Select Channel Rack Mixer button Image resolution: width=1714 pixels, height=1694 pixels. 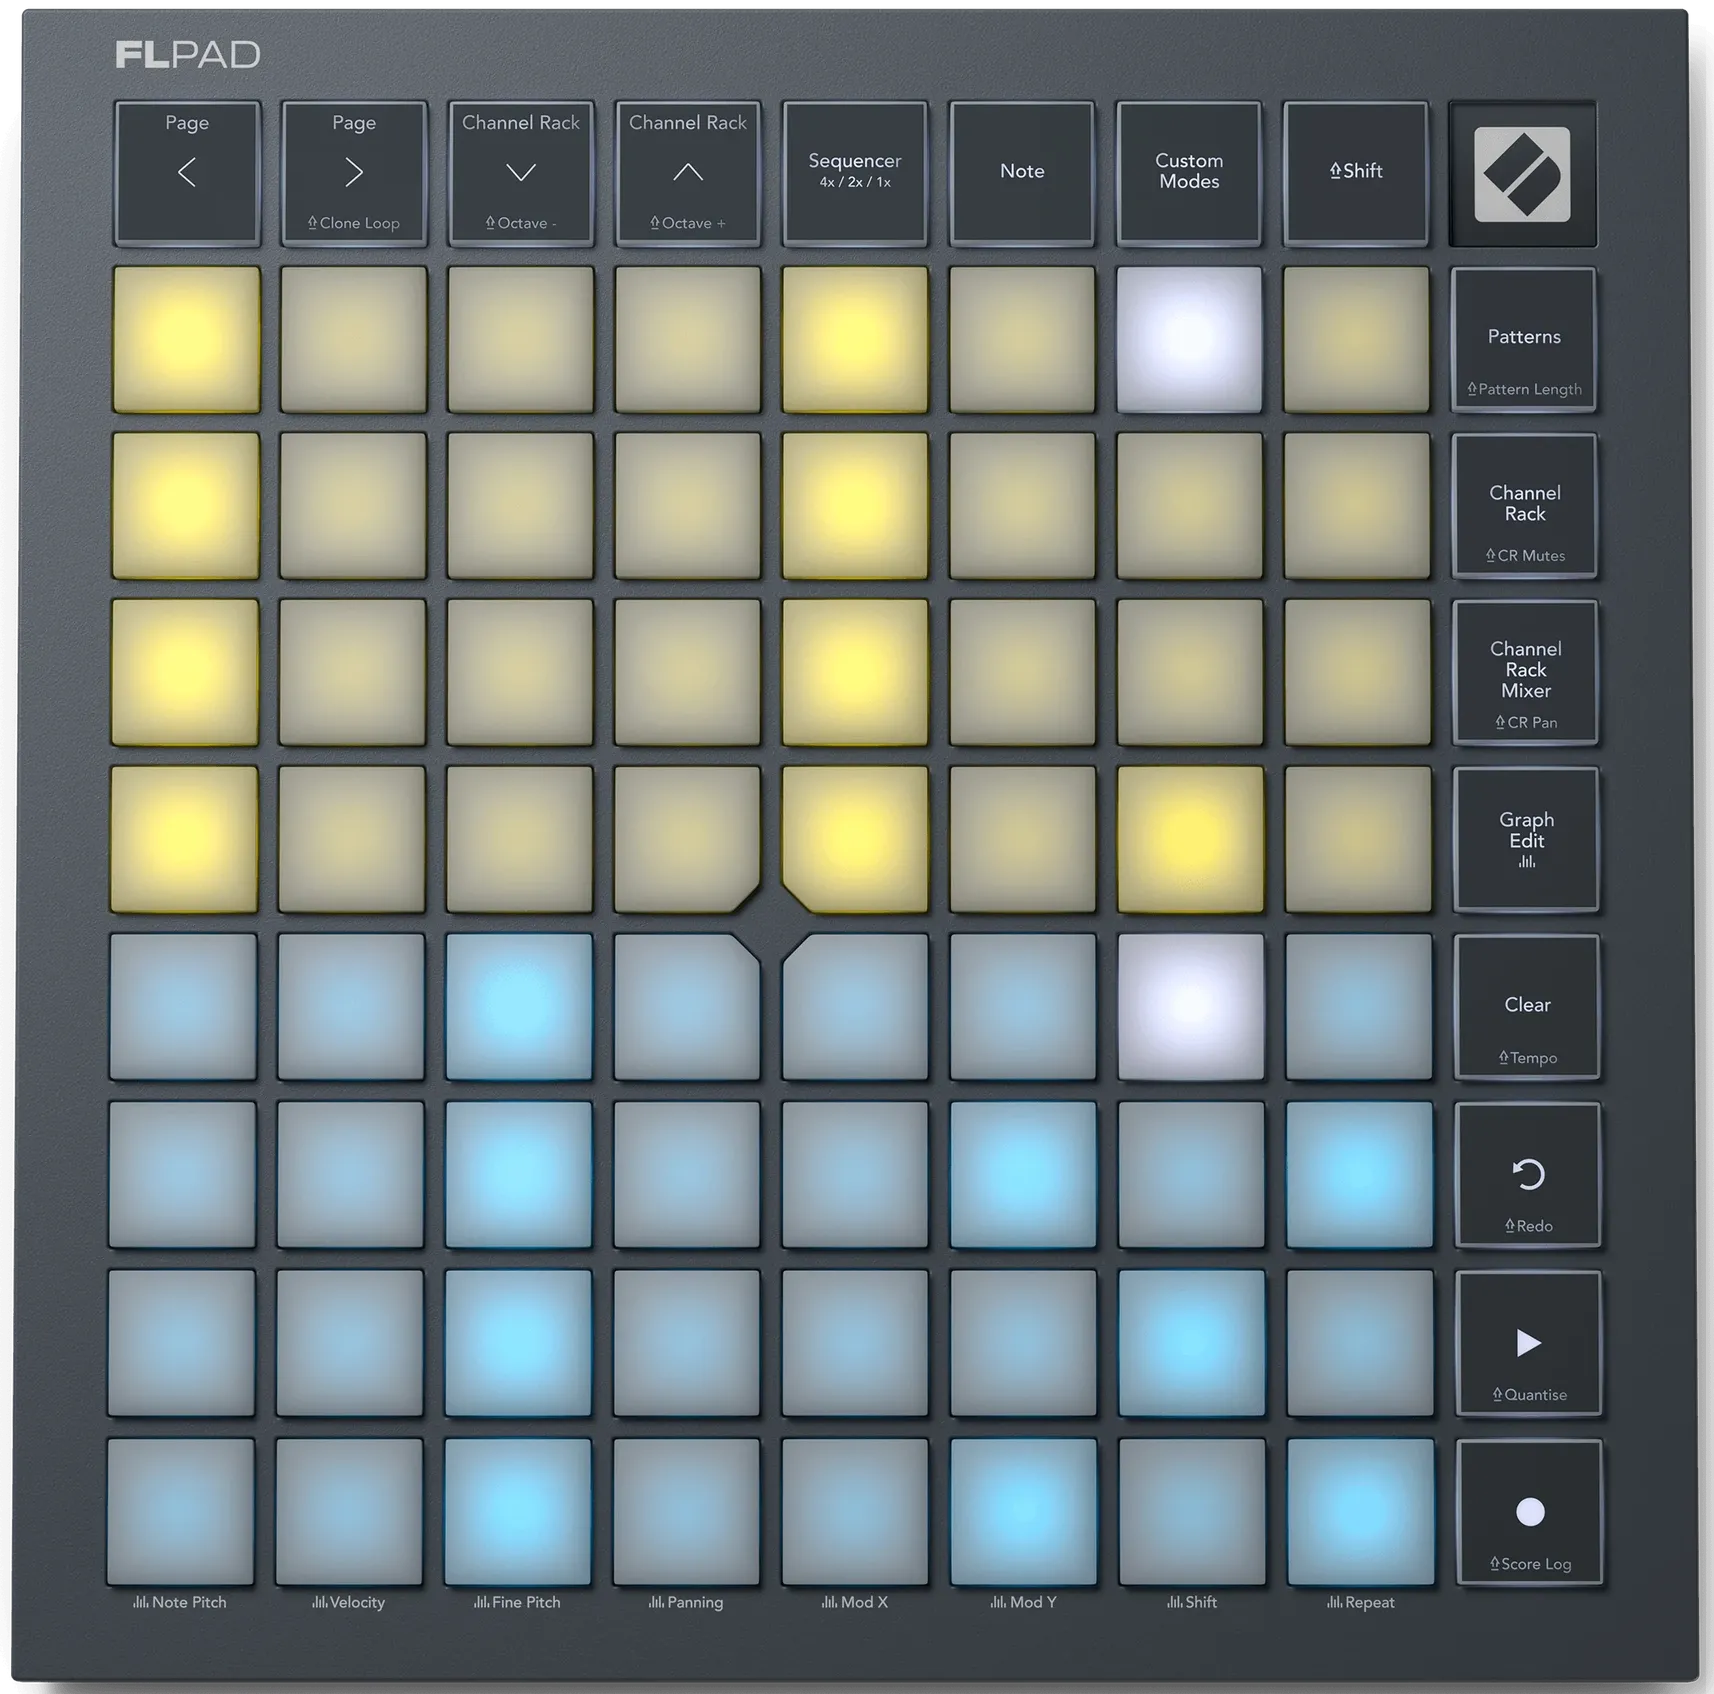1526,673
